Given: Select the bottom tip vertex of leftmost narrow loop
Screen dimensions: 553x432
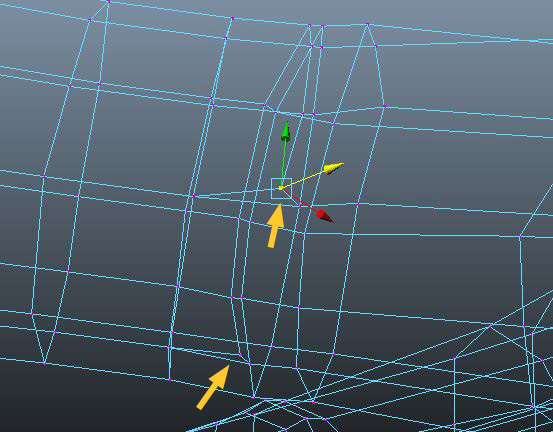Looking at the screenshot, I should click(44, 363).
